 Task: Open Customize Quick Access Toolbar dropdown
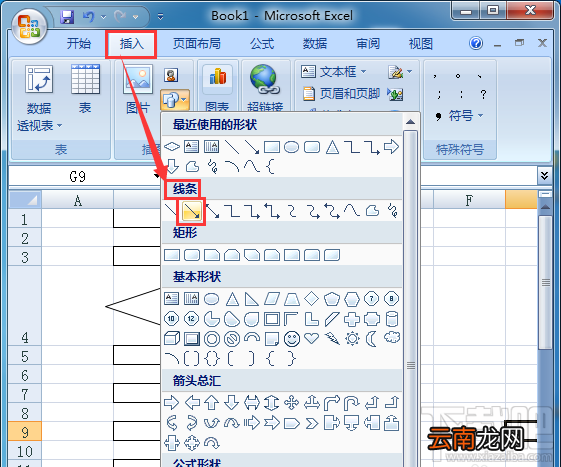pyautogui.click(x=160, y=16)
